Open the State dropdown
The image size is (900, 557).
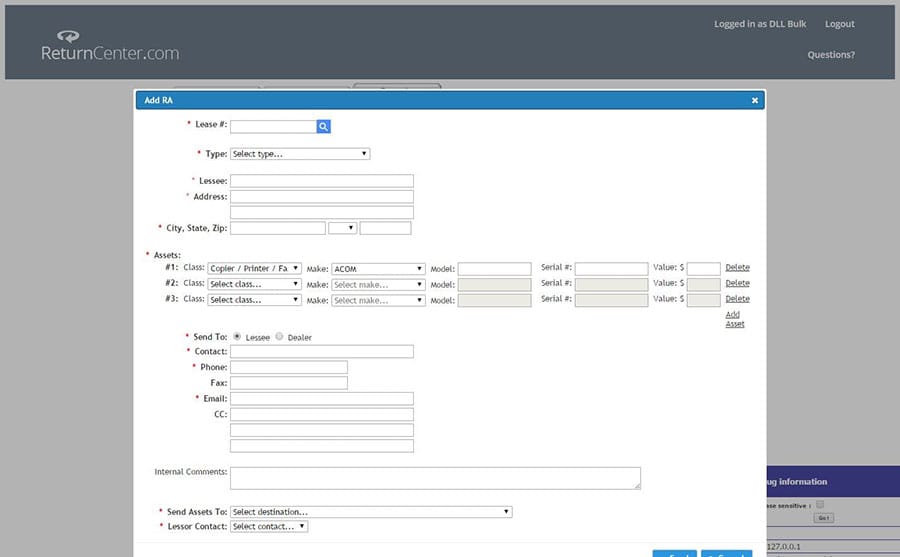(343, 228)
